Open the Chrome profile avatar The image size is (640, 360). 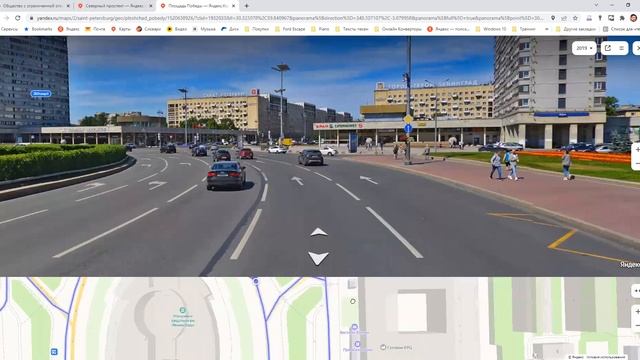[633, 18]
